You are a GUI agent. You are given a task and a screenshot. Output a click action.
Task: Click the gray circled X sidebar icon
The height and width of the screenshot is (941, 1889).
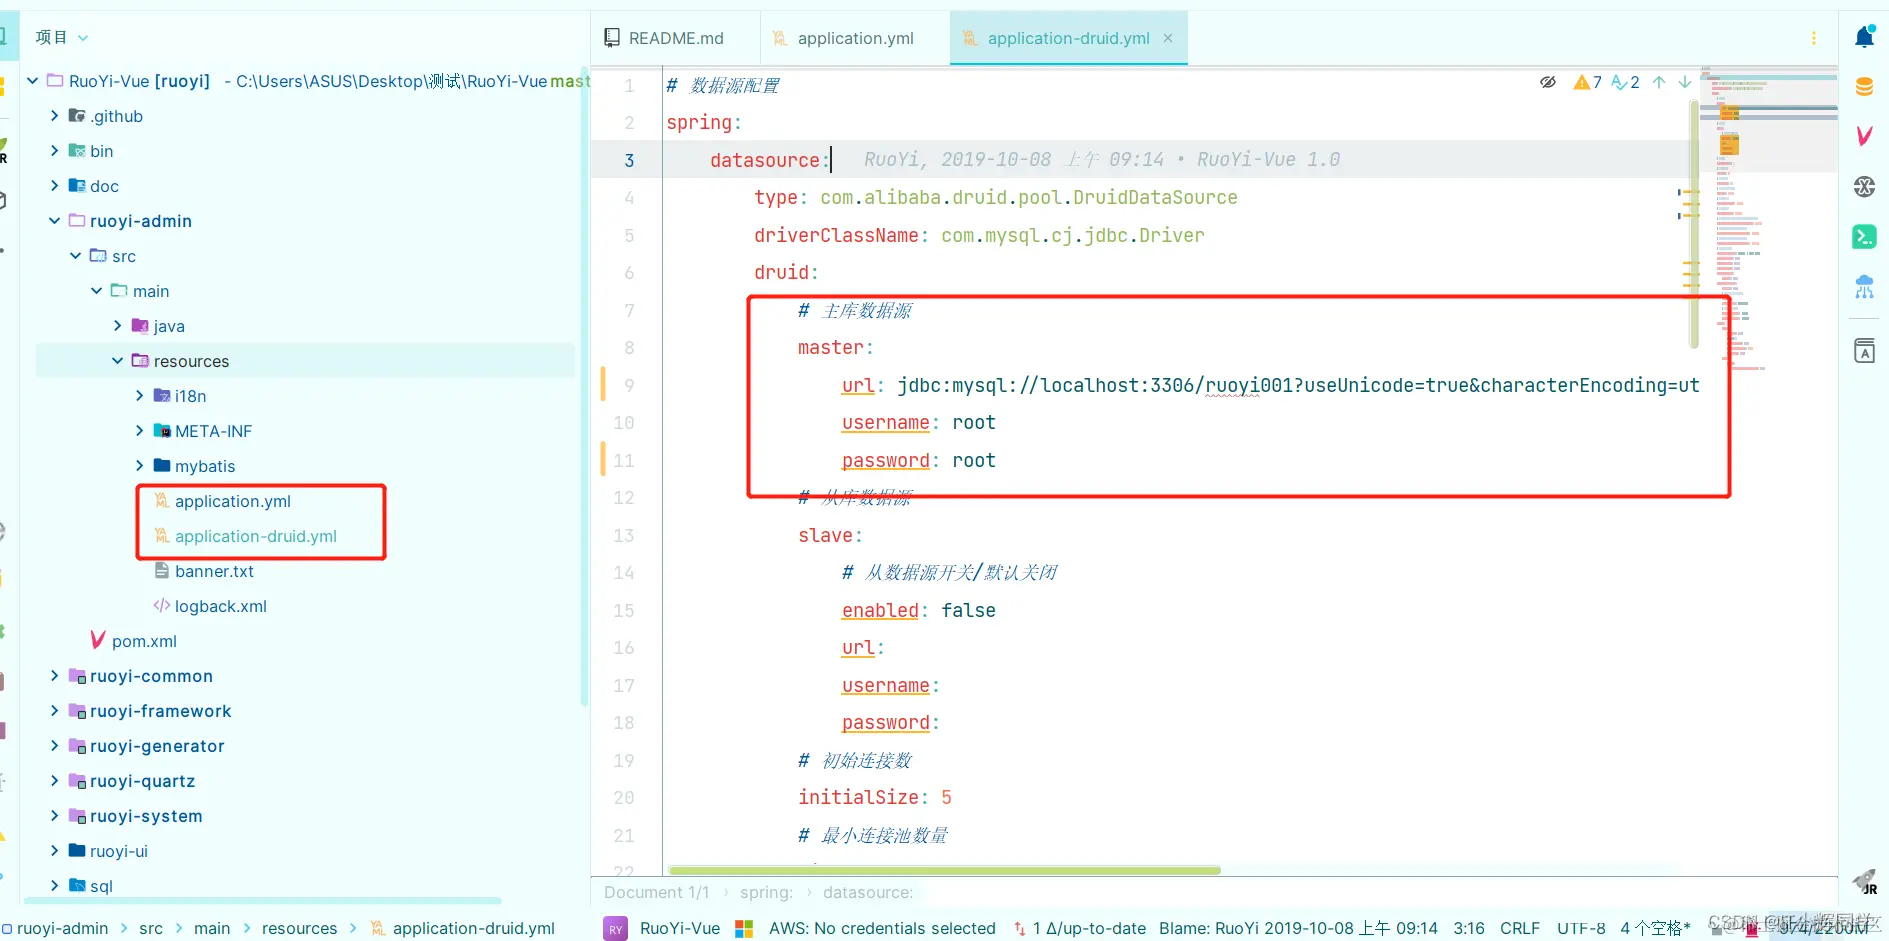1865,186
